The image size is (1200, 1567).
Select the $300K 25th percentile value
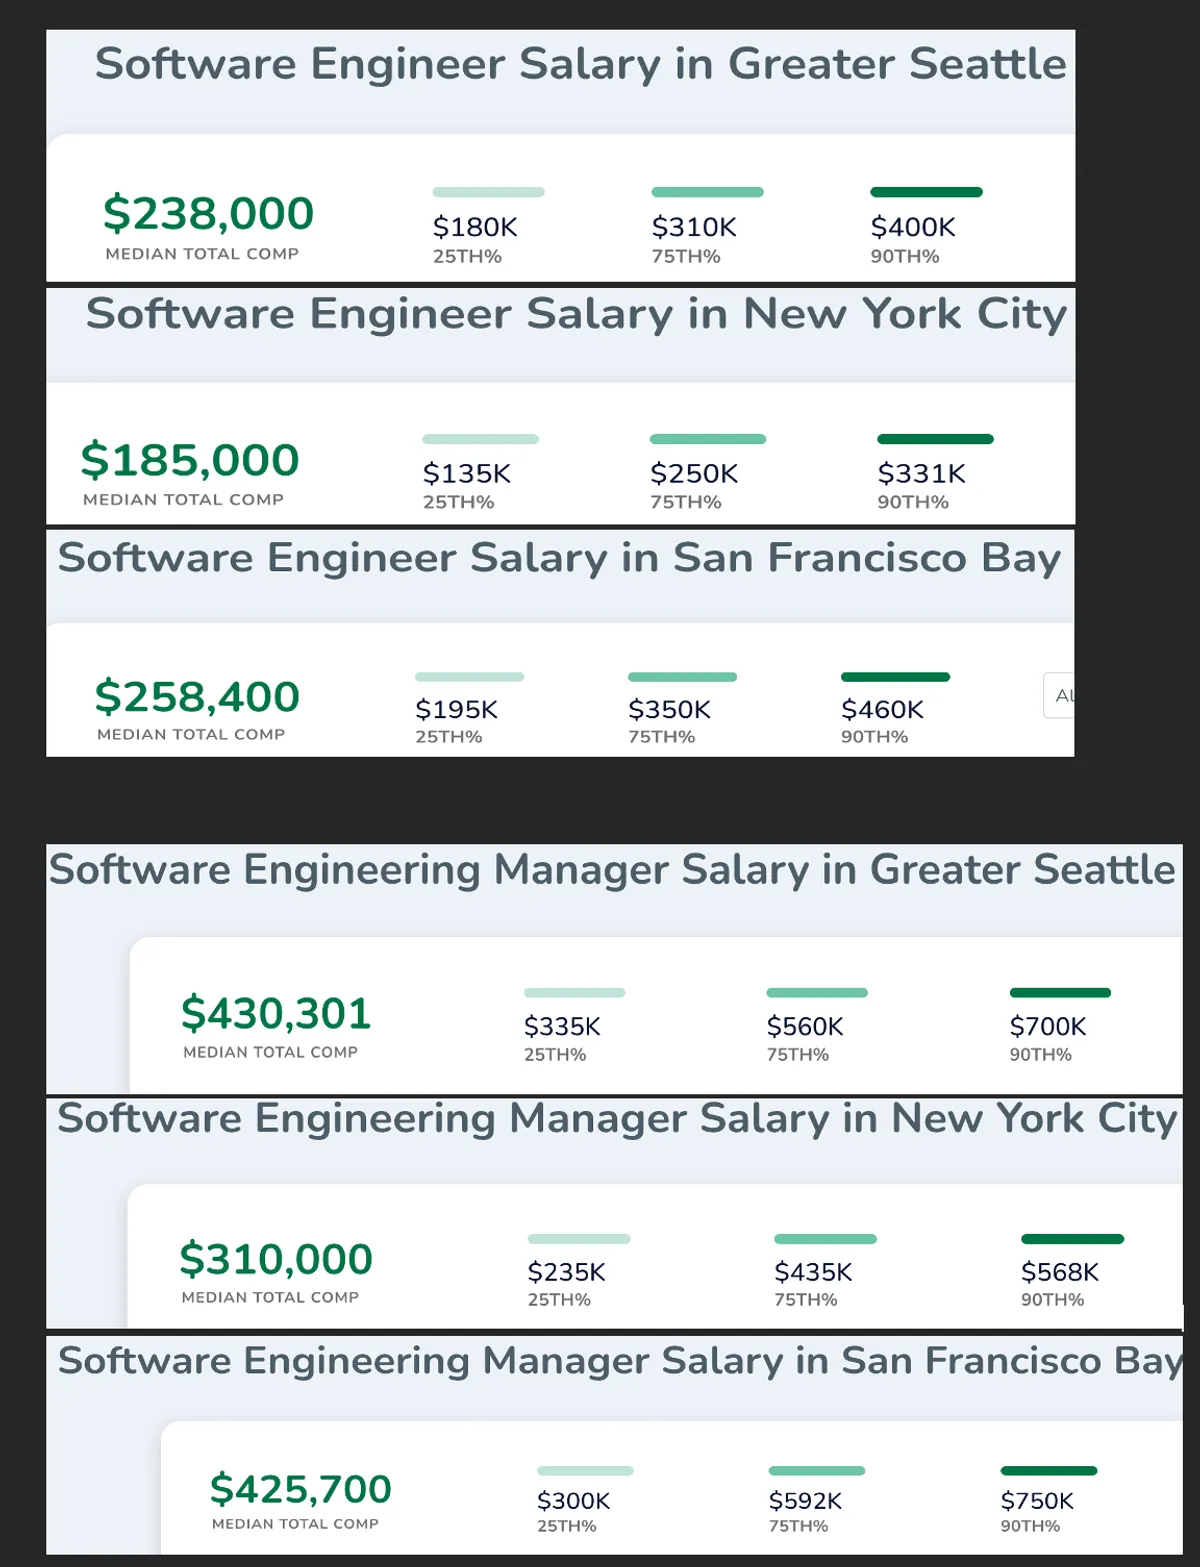573,1502
